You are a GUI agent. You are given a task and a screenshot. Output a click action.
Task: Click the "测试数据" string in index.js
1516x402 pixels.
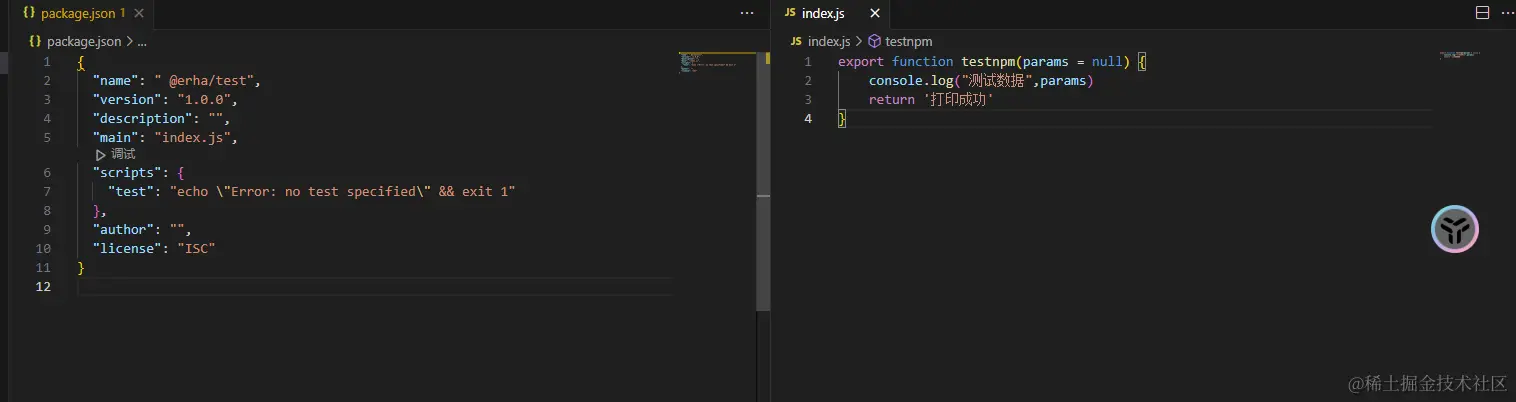coord(998,81)
